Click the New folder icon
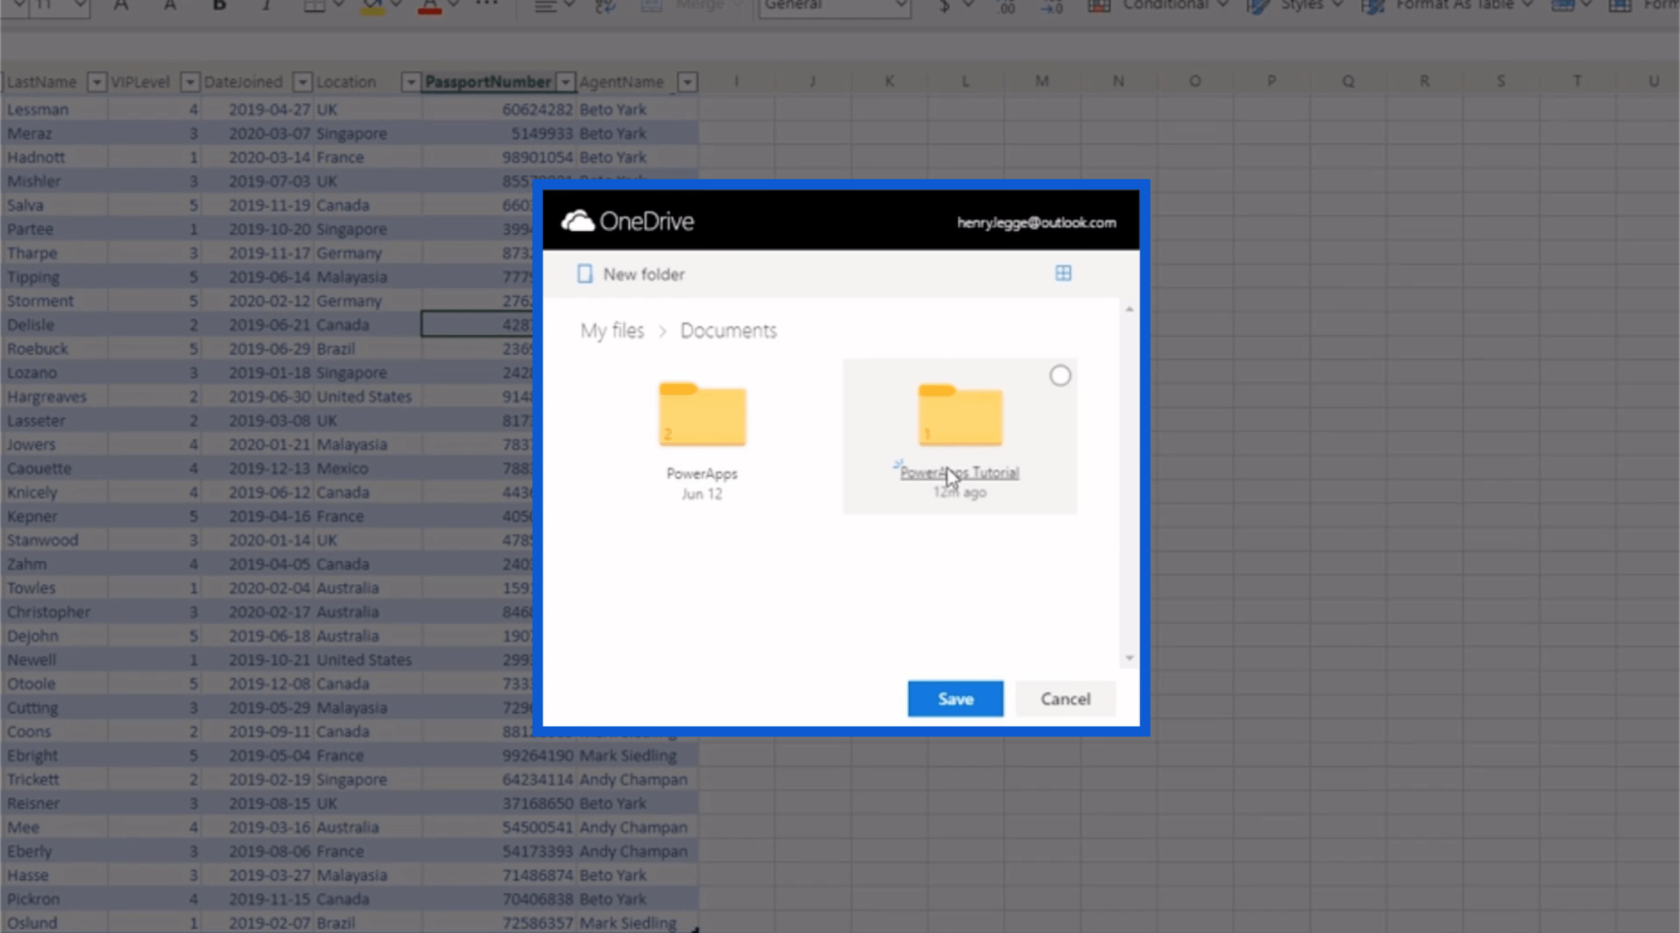The width and height of the screenshot is (1680, 933). pos(585,274)
